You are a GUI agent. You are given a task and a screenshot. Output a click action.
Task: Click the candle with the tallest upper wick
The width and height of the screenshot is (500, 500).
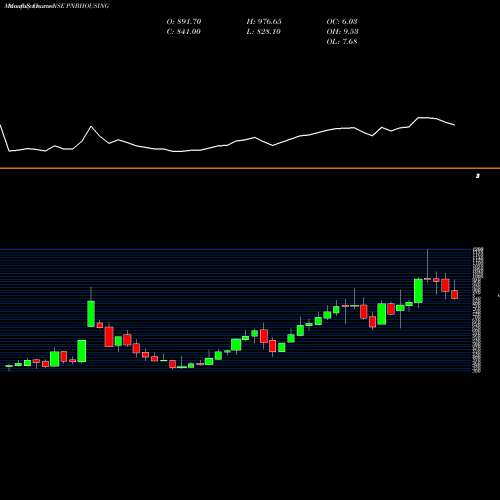427,278
